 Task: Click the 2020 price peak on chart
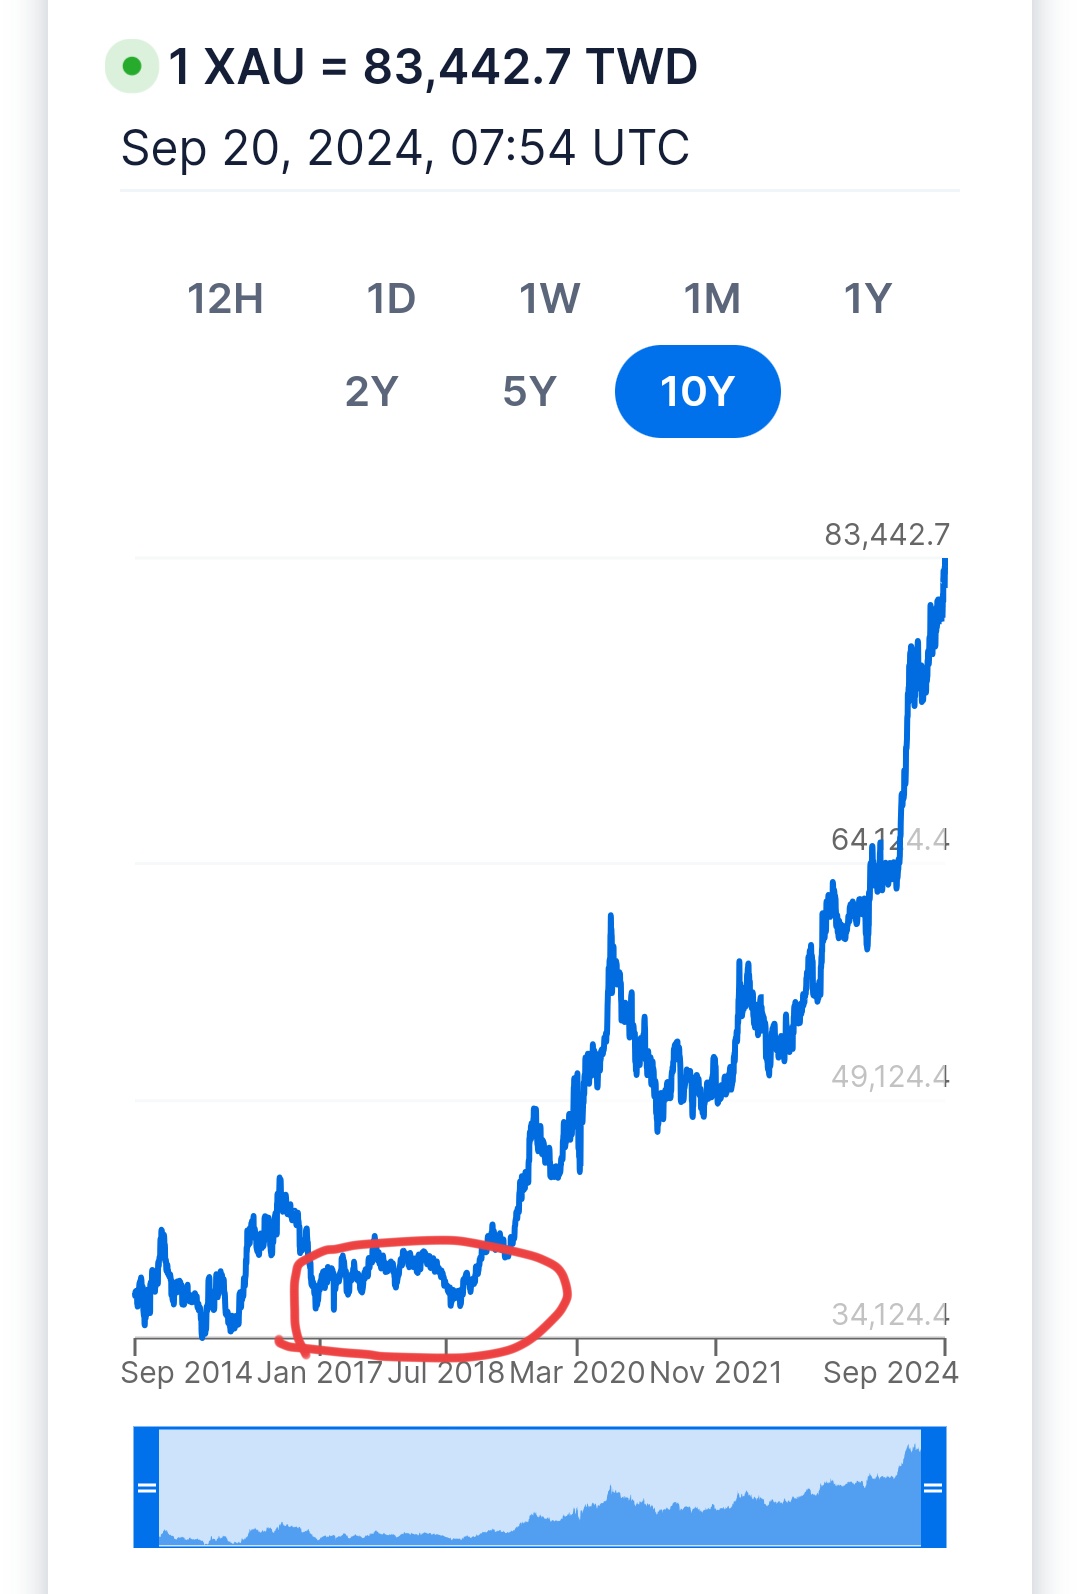point(610,918)
